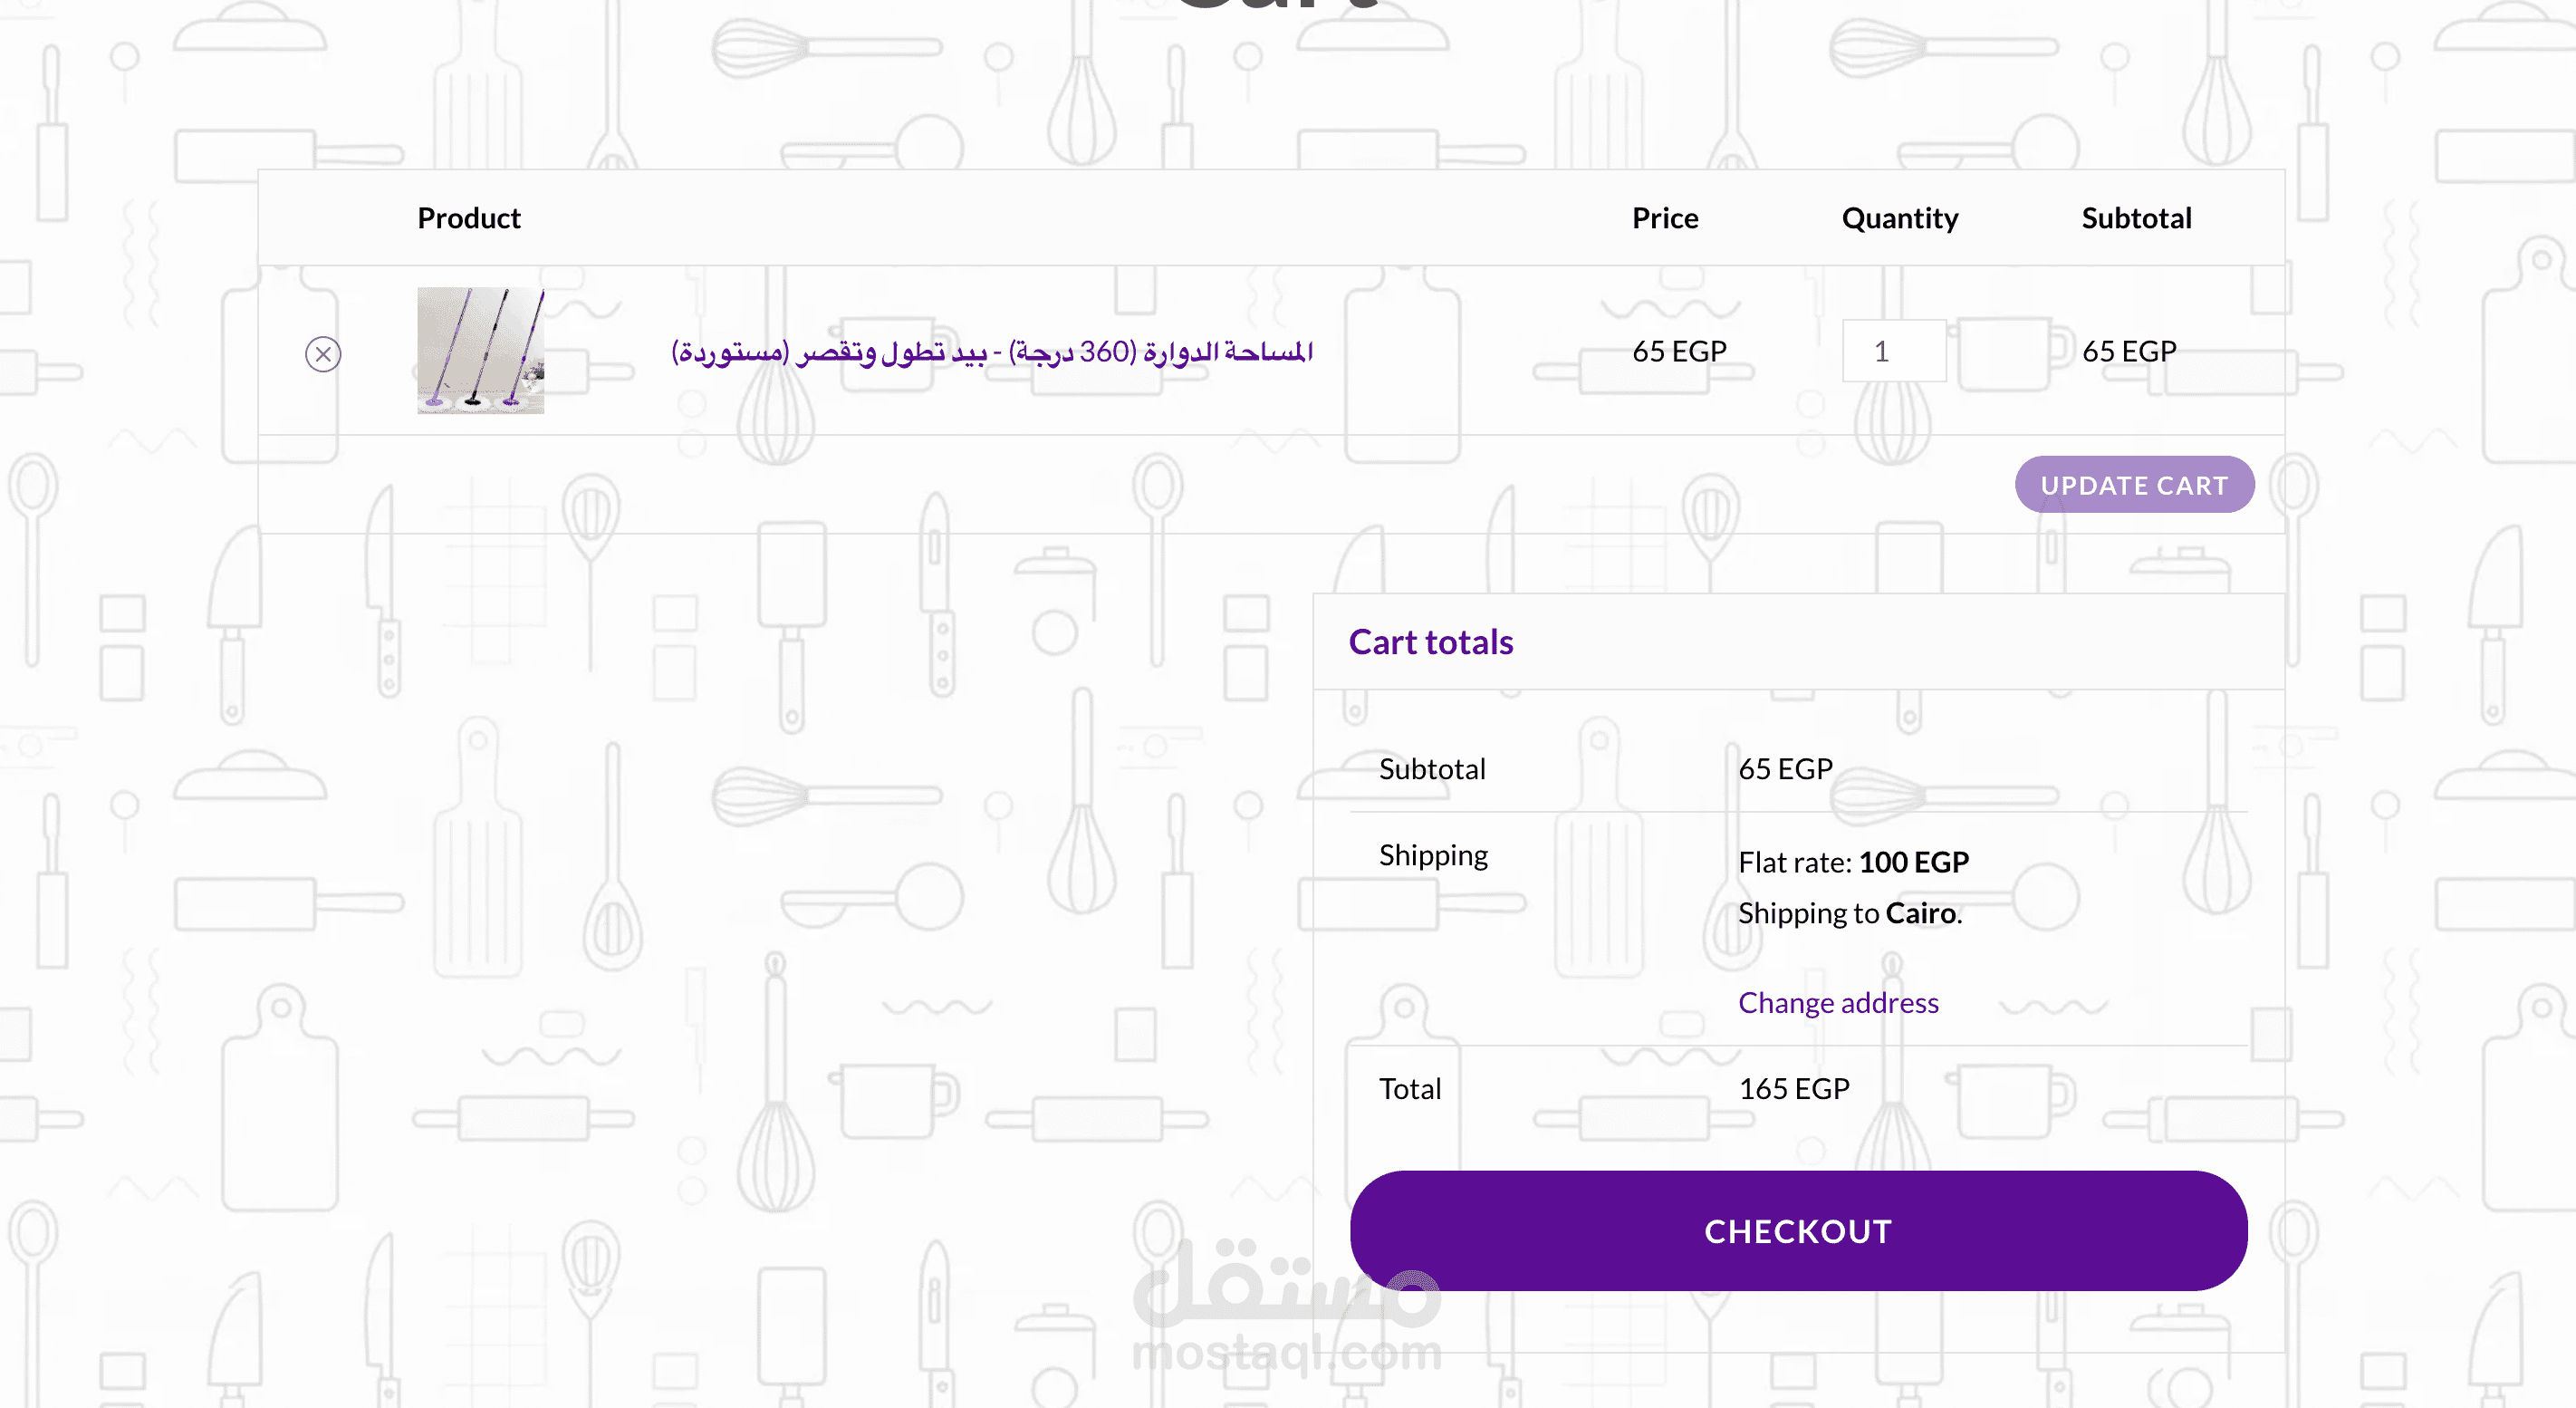Remove the mop product from cart
Screen dimensions: 2576x1408
click(323, 354)
